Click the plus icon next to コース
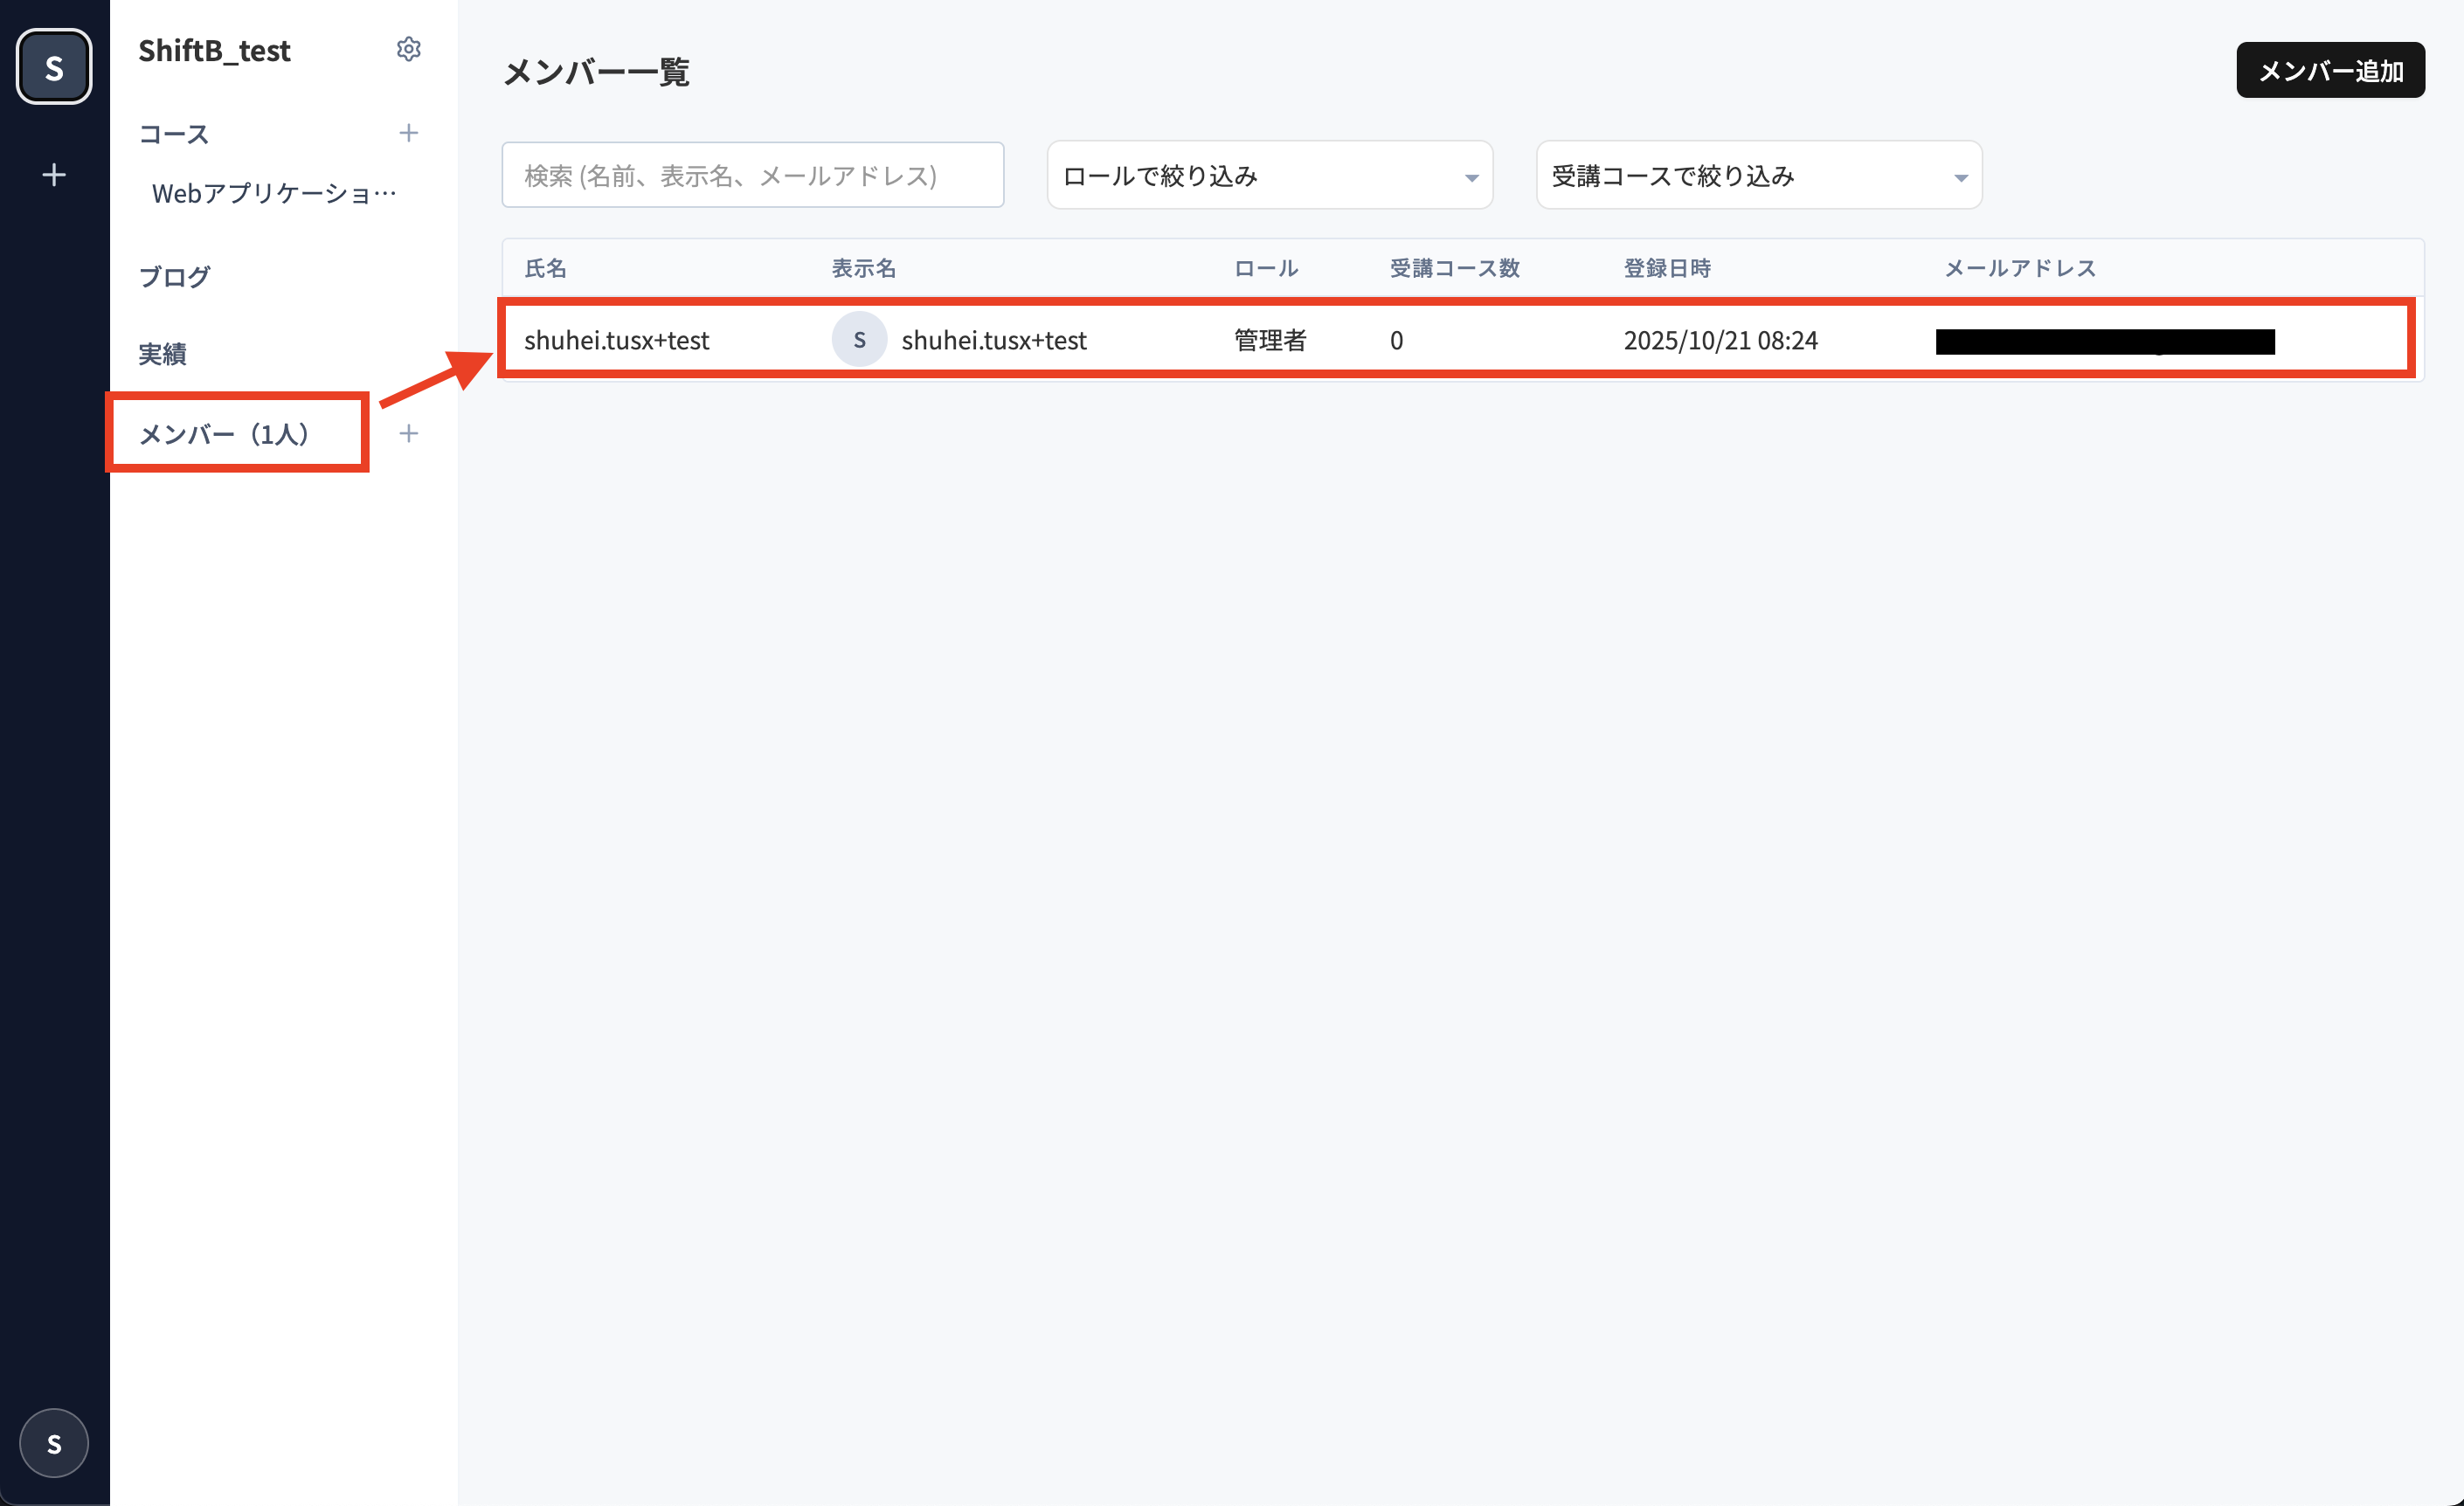The height and width of the screenshot is (1506, 2464). coord(408,133)
